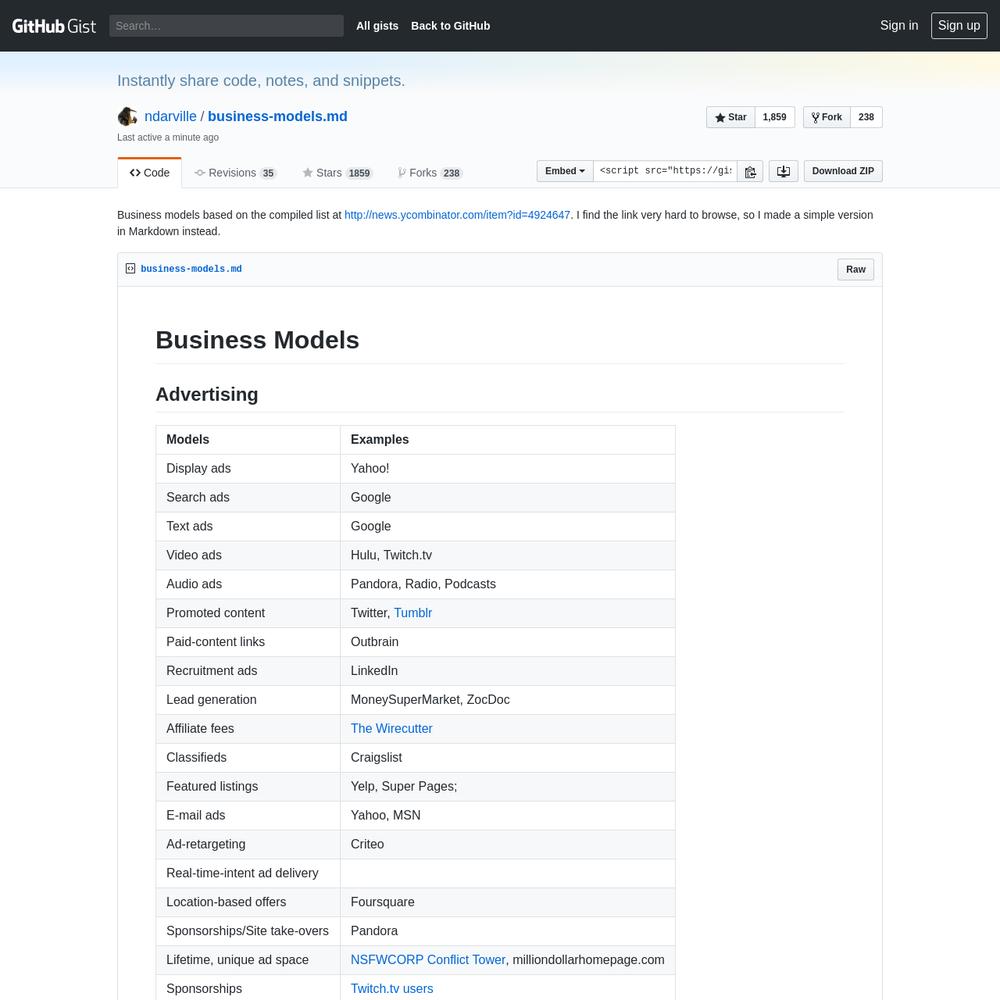Viewport: 1000px width, 1000px height.
Task: Click the Models column header
Action: click(x=249, y=439)
